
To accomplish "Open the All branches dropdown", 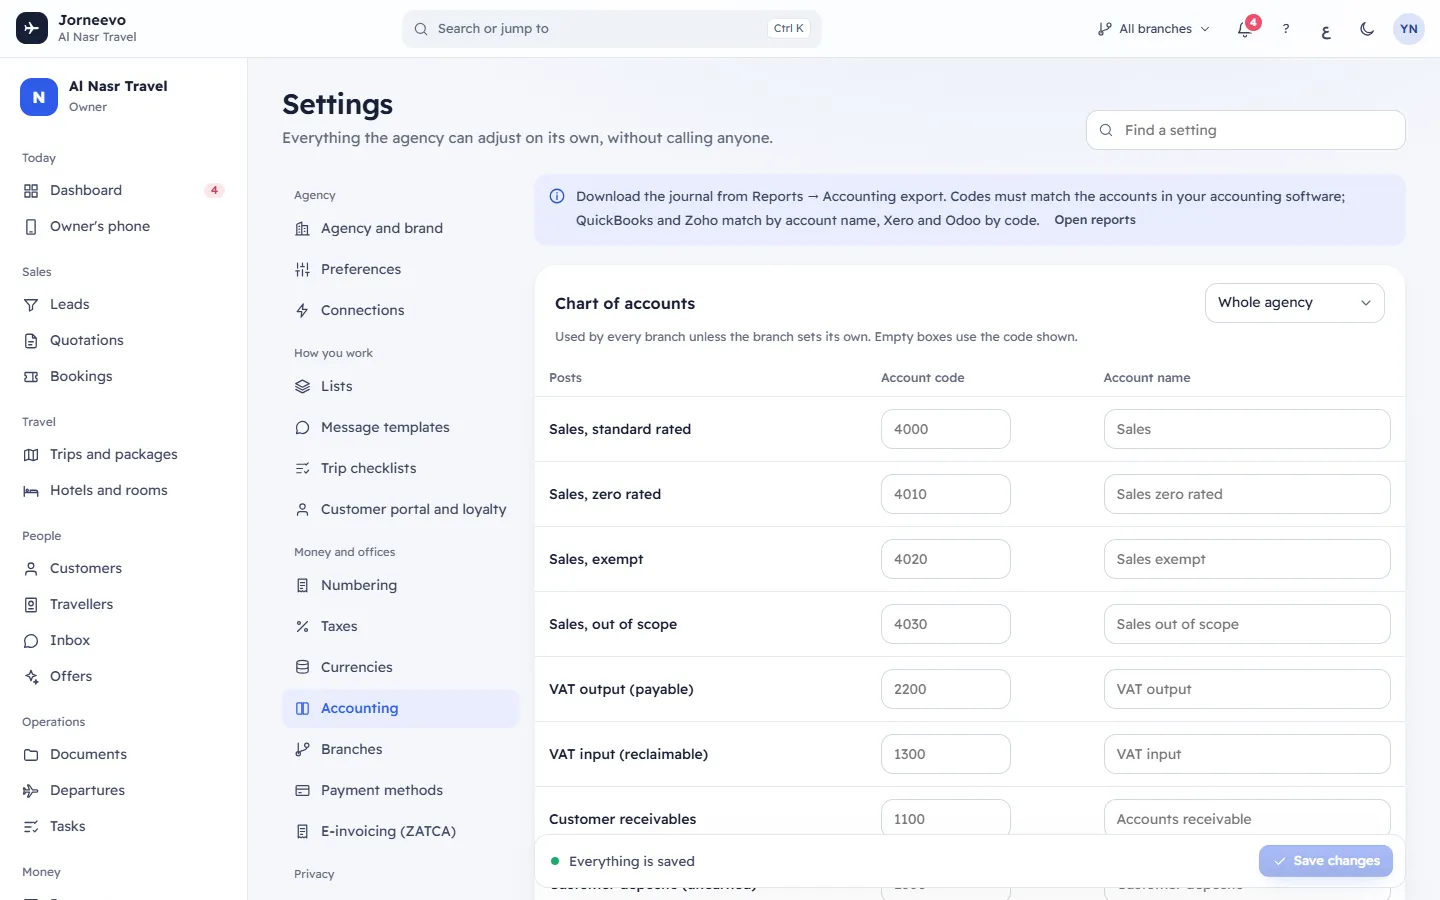I will pos(1153,29).
